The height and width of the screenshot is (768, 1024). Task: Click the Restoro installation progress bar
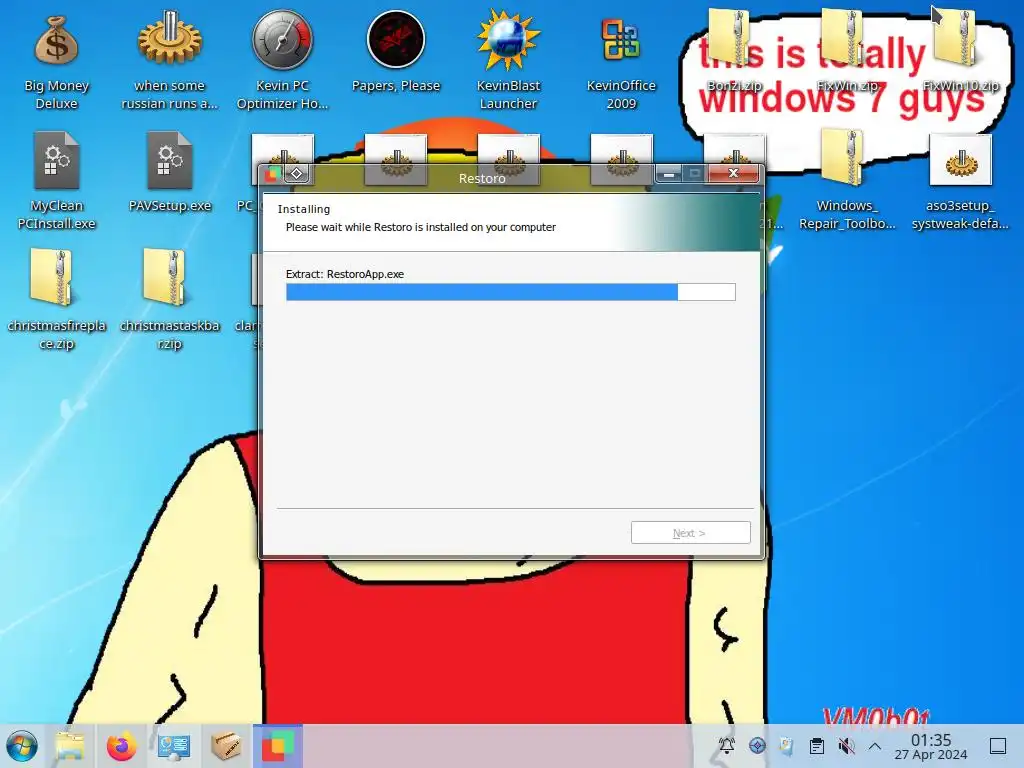[511, 292]
